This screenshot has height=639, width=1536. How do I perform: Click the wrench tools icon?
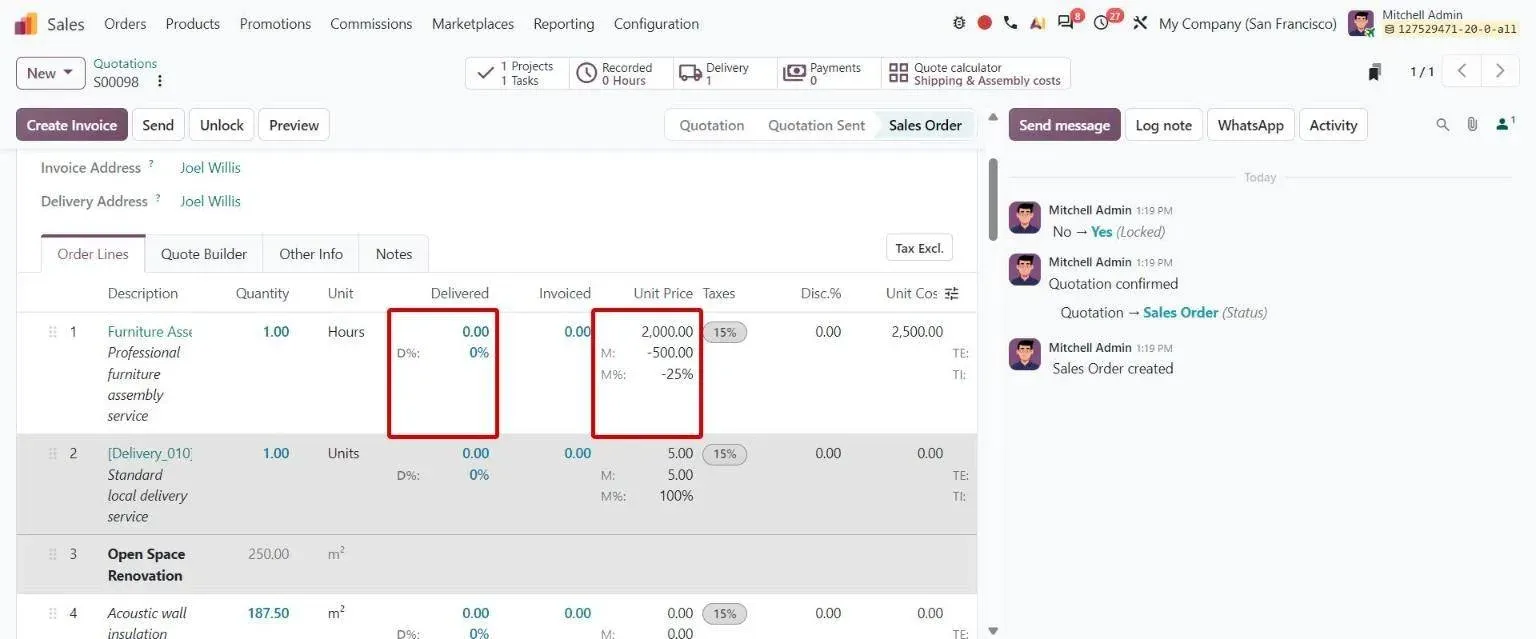(1140, 23)
